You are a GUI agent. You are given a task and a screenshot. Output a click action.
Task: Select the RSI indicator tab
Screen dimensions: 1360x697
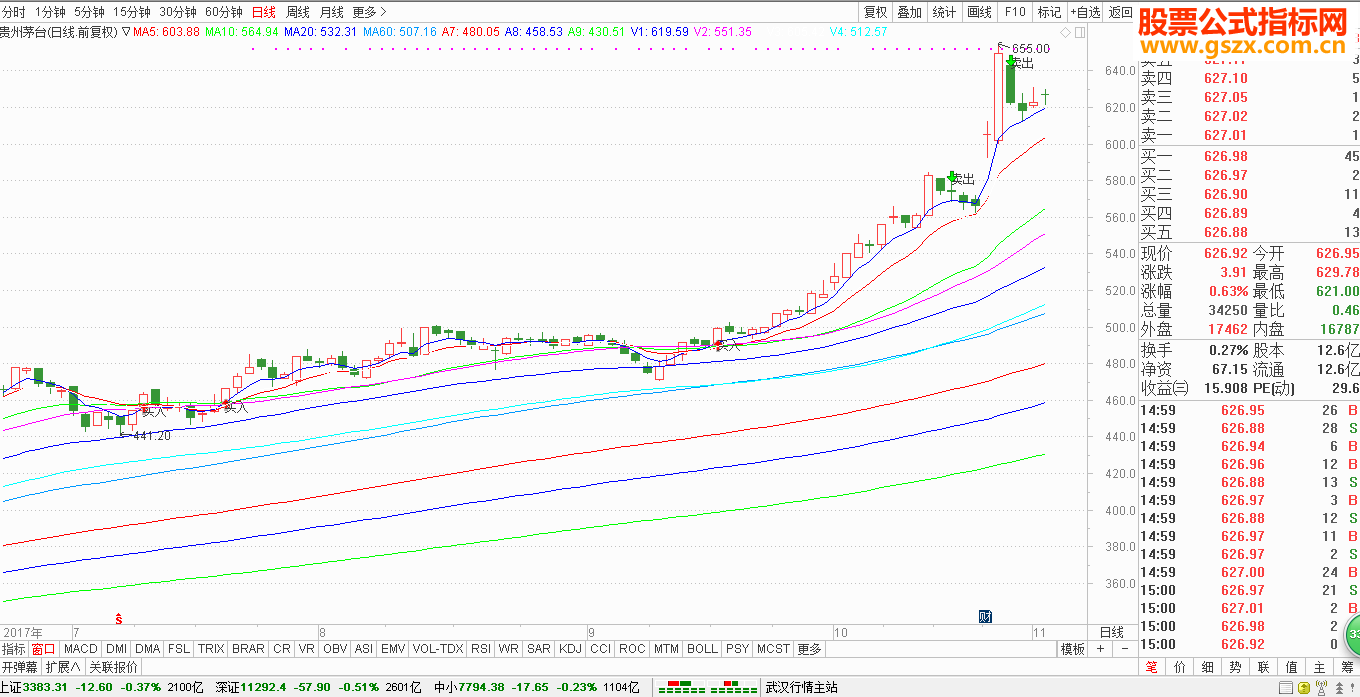pyautogui.click(x=481, y=649)
